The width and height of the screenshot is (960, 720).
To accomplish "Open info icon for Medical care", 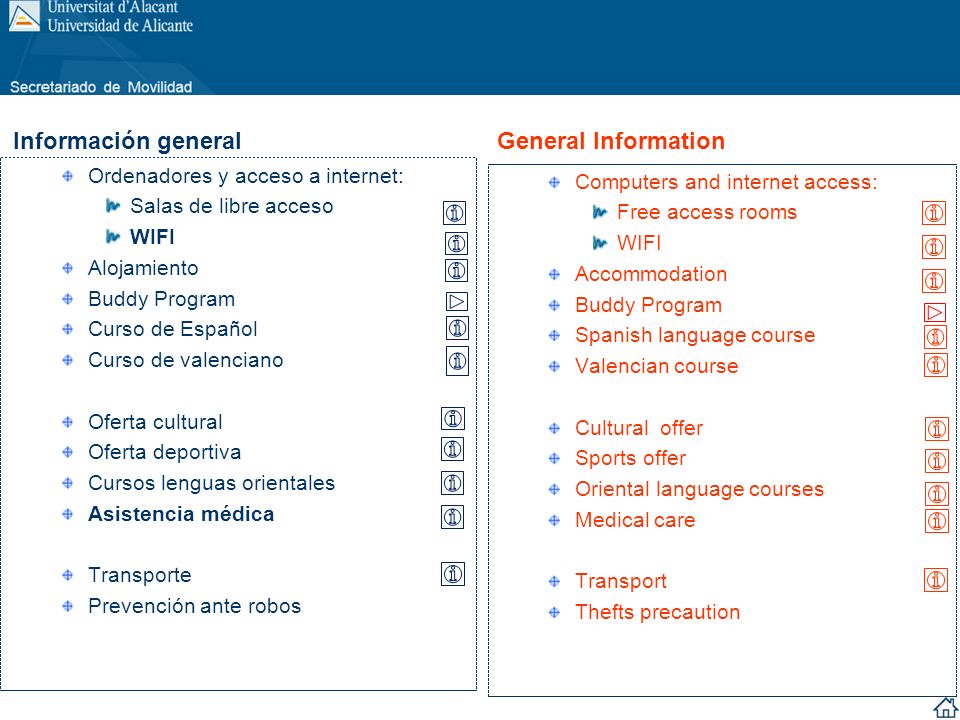I will [937, 521].
